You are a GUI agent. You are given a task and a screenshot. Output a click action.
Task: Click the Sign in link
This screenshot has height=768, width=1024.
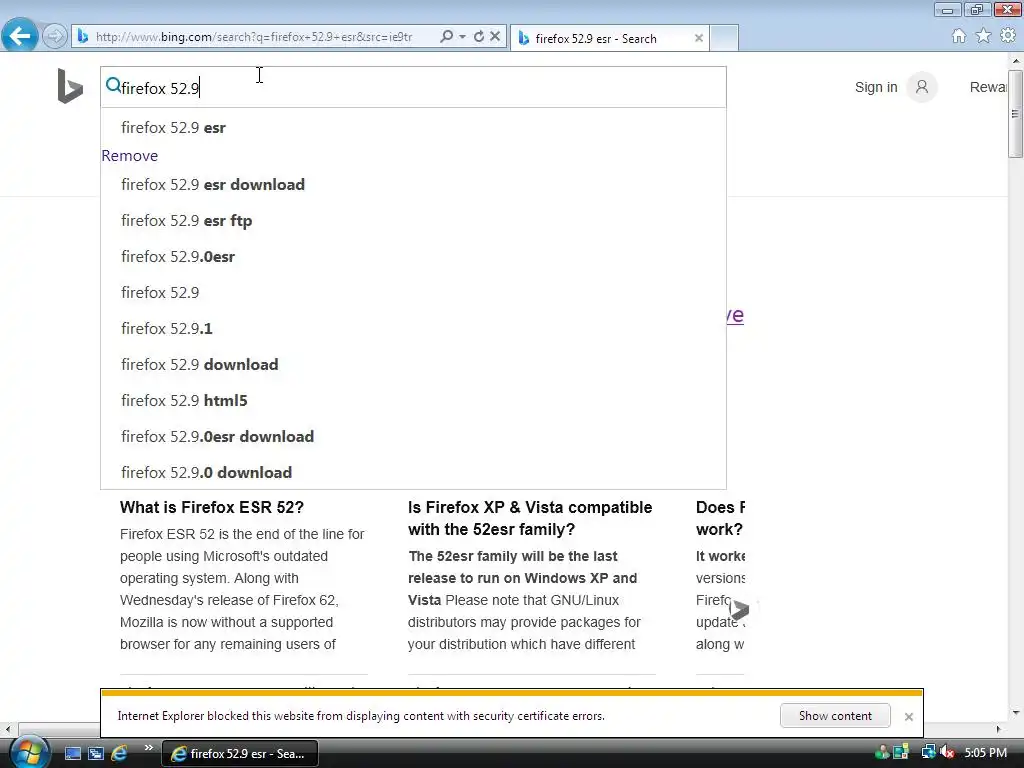(876, 87)
